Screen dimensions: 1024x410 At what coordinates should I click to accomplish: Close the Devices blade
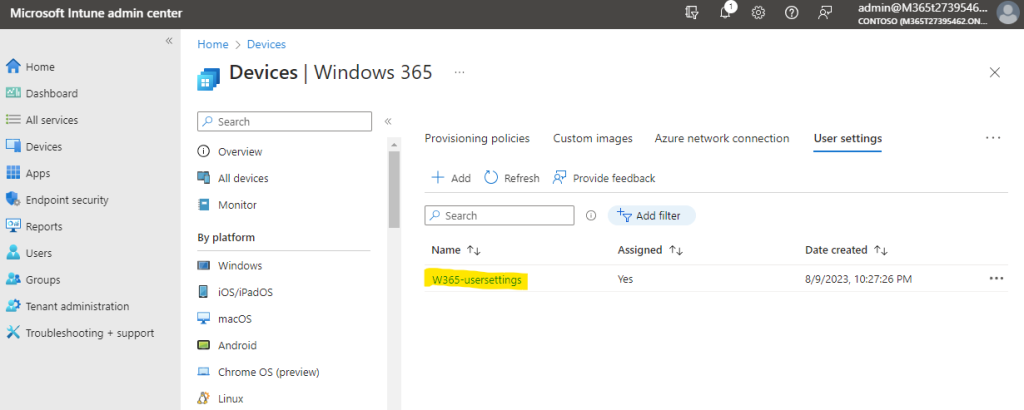click(995, 72)
